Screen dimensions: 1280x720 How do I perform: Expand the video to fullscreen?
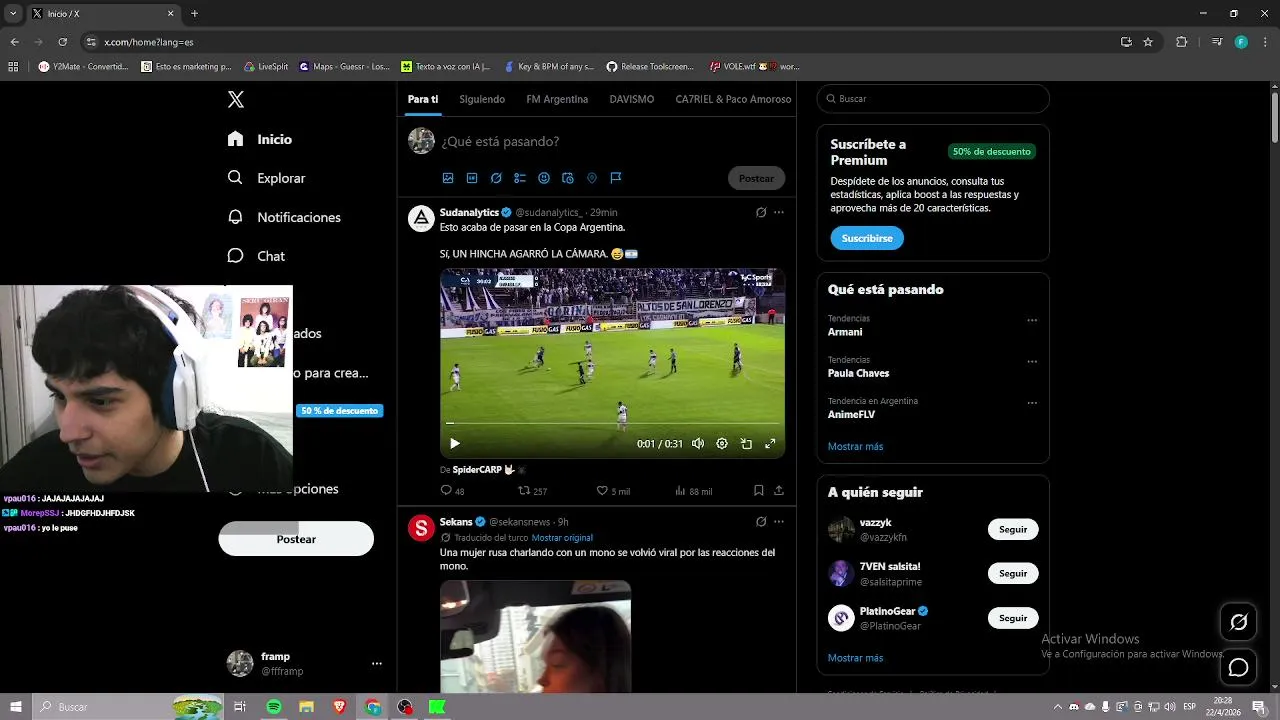(x=770, y=444)
